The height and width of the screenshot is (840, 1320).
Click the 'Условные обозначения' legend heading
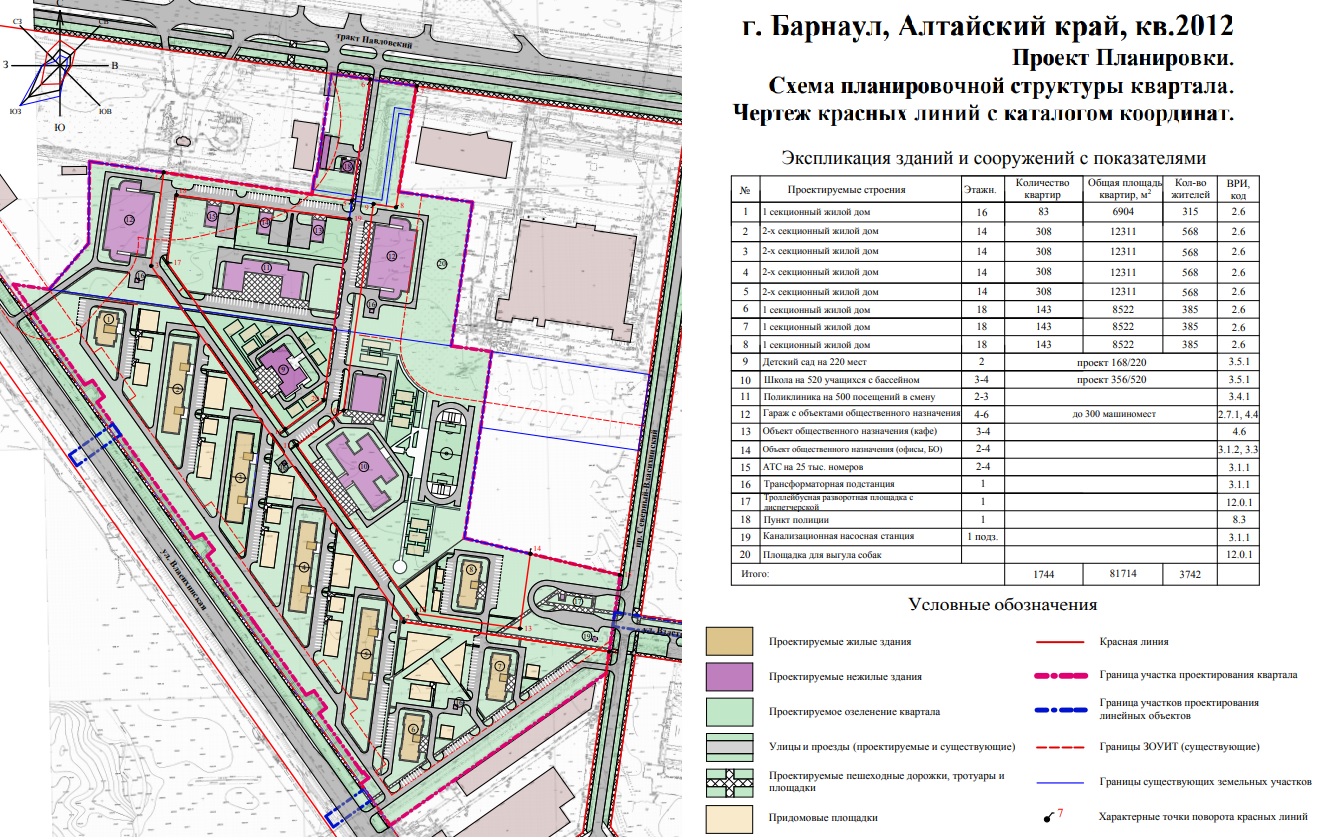pos(1003,605)
